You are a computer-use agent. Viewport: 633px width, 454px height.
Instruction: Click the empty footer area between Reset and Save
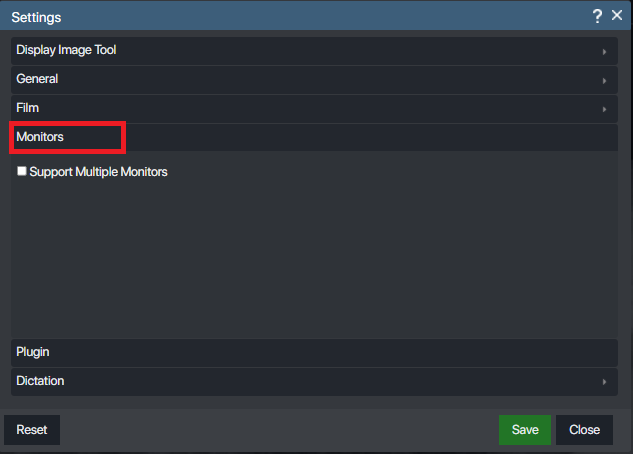pos(280,430)
